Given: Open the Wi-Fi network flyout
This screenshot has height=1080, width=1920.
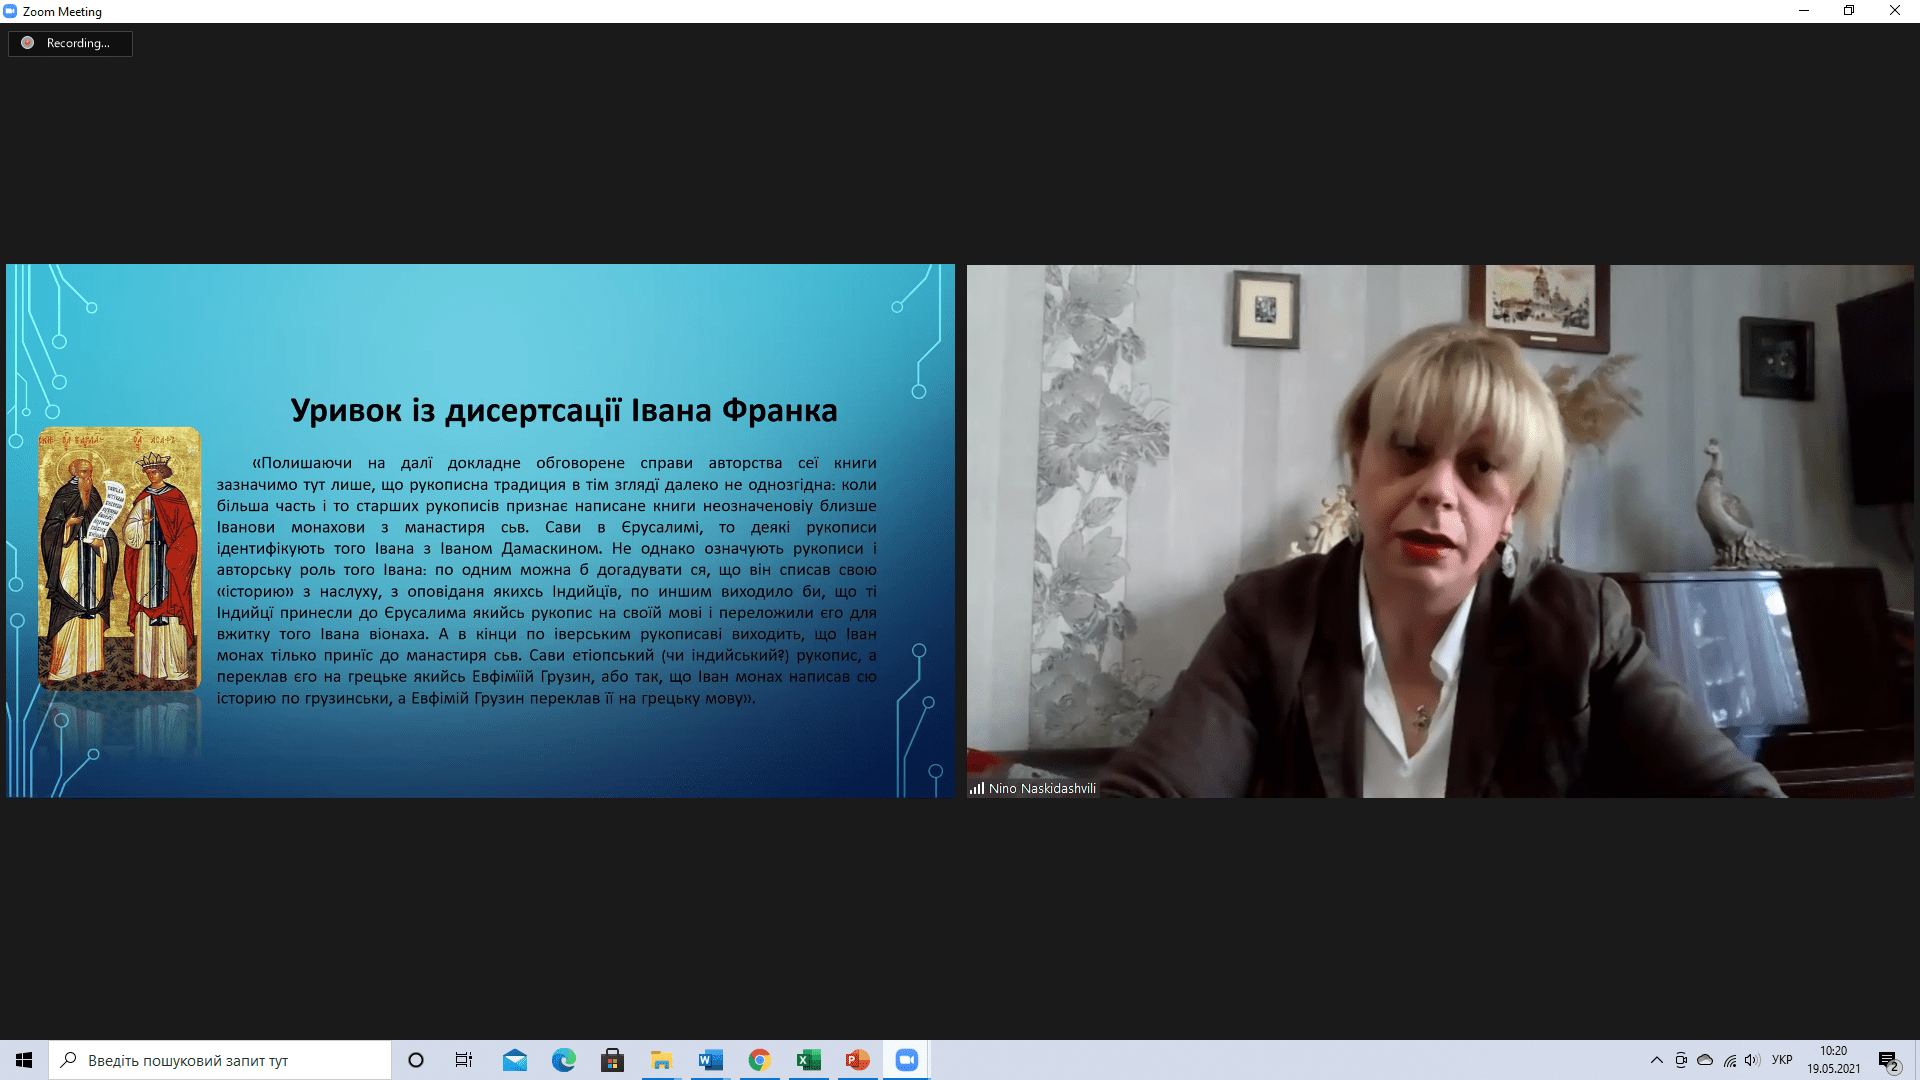Looking at the screenshot, I should click(1729, 1060).
